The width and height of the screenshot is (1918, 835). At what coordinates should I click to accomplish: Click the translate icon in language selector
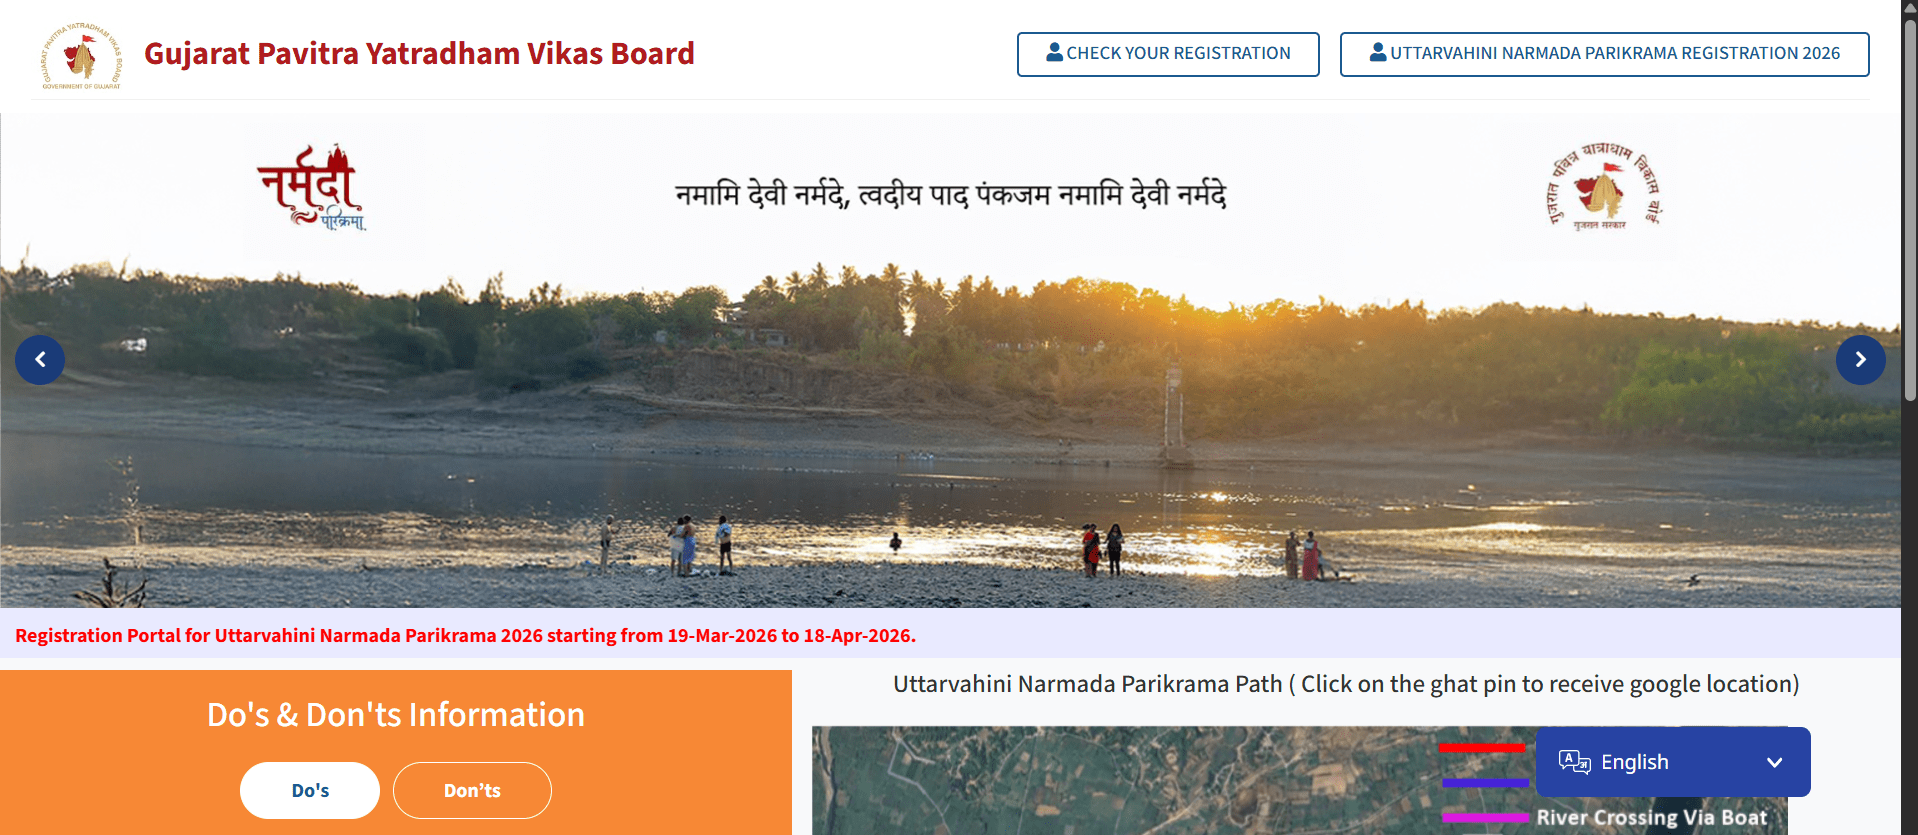(1574, 762)
